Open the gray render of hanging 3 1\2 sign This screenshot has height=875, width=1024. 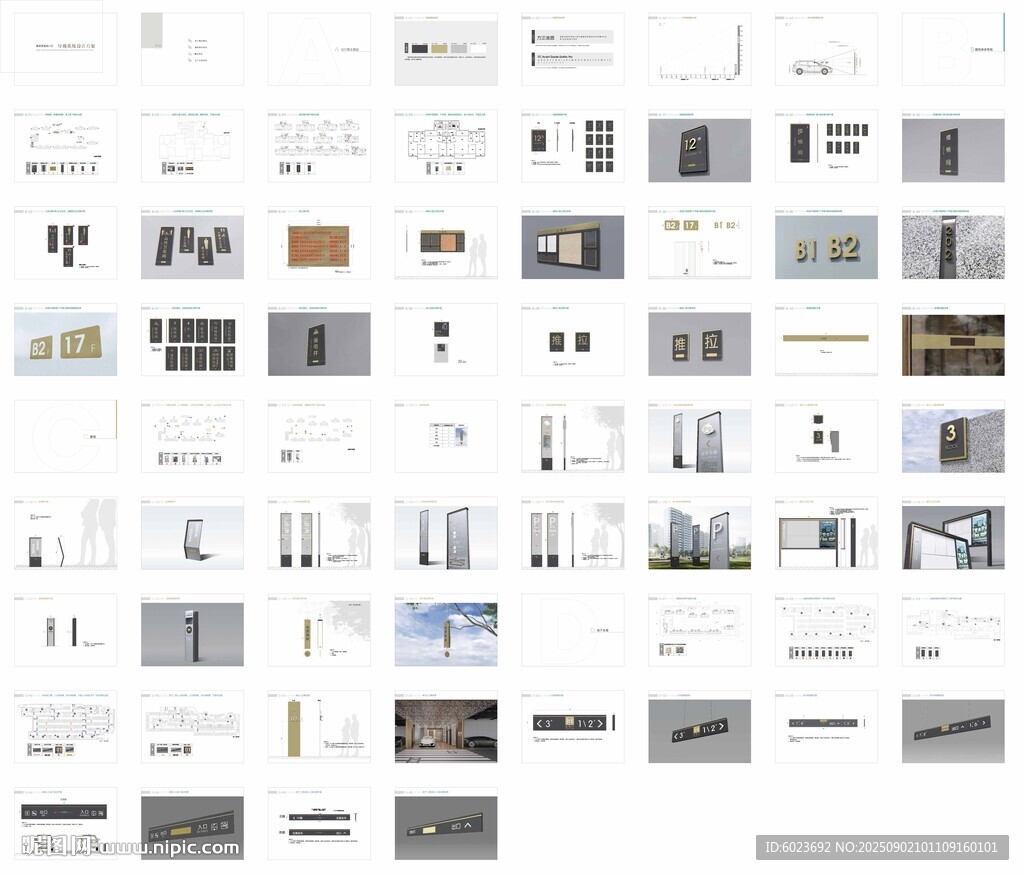pyautogui.click(x=699, y=727)
